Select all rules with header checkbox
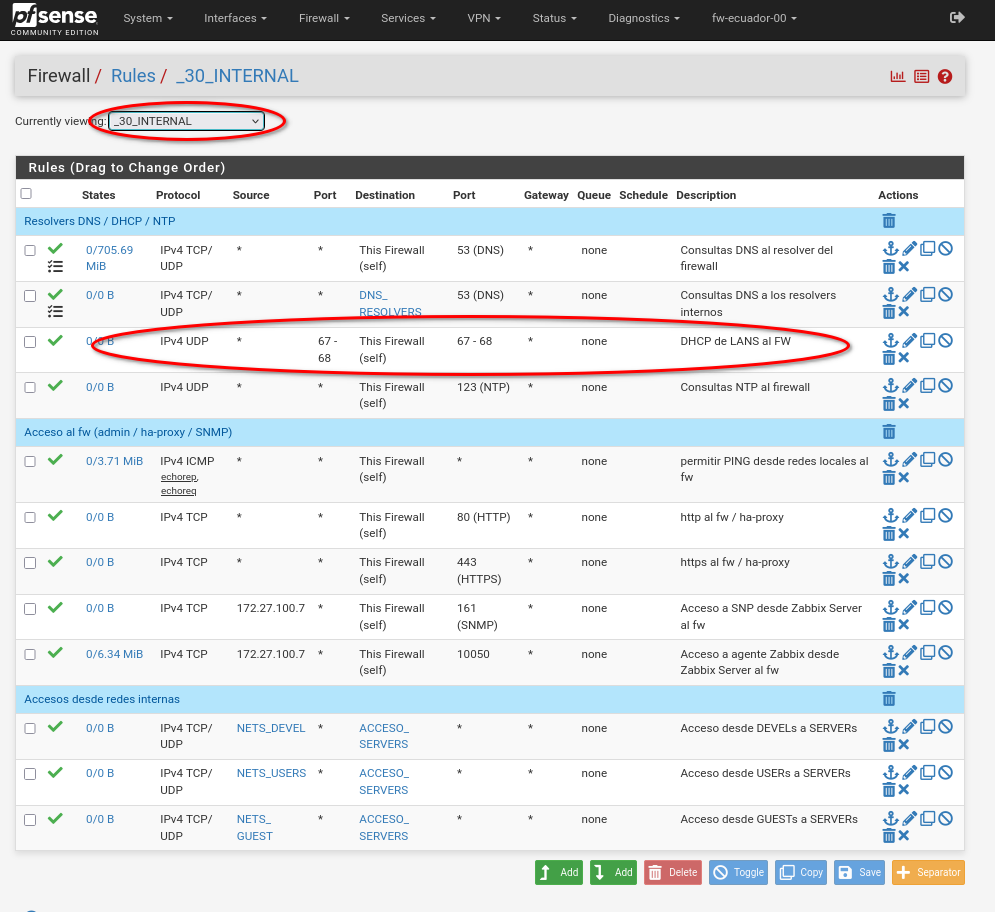 [26, 194]
